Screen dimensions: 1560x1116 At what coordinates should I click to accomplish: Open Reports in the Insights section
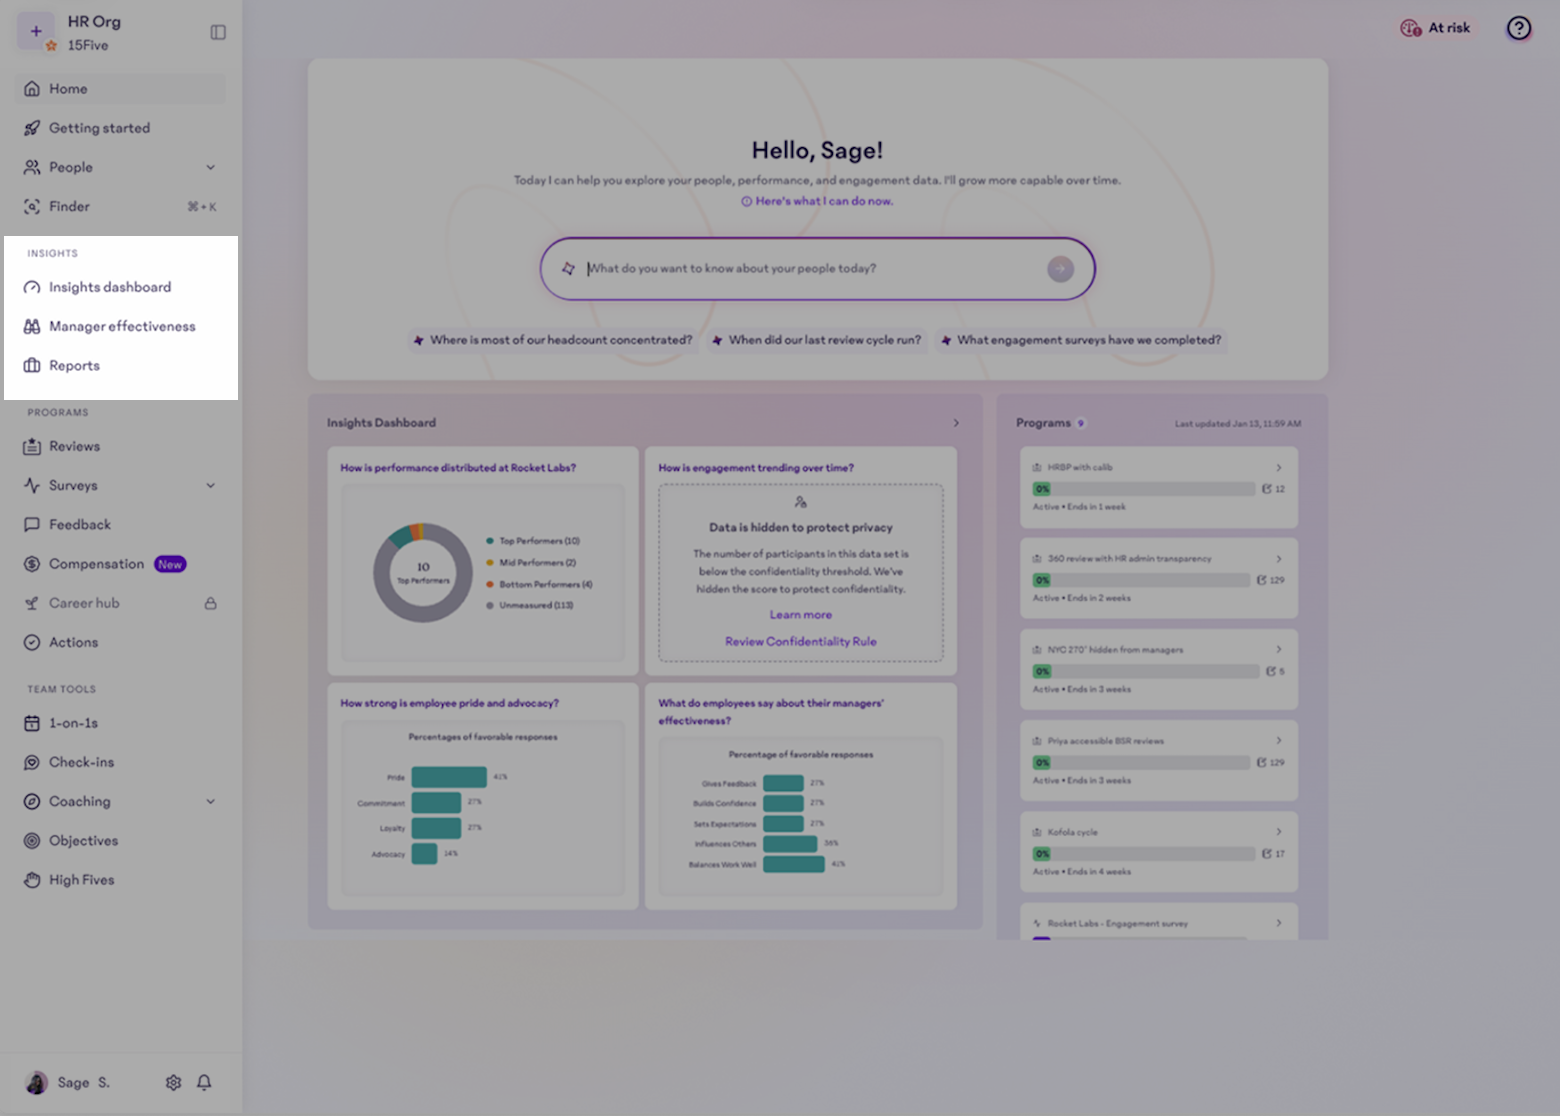74,366
